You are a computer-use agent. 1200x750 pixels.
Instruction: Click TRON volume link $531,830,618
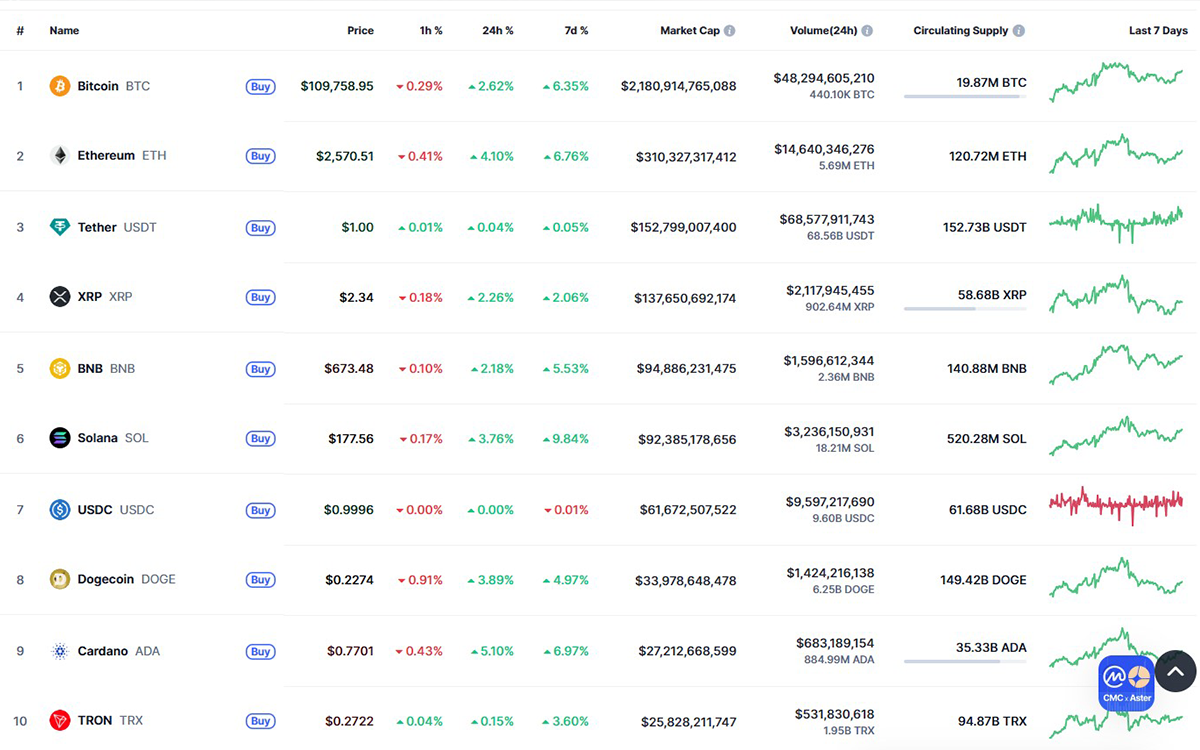(835, 714)
